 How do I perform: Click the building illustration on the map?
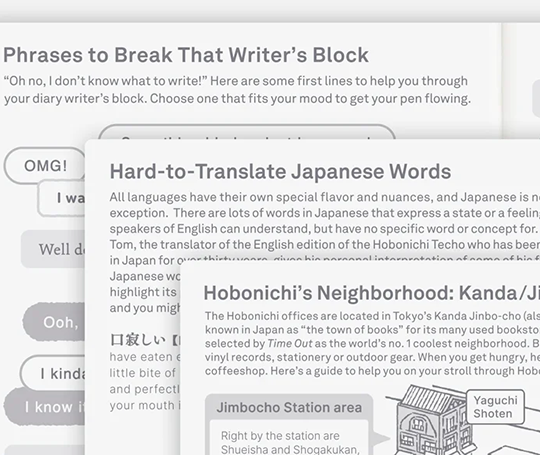click(435, 420)
